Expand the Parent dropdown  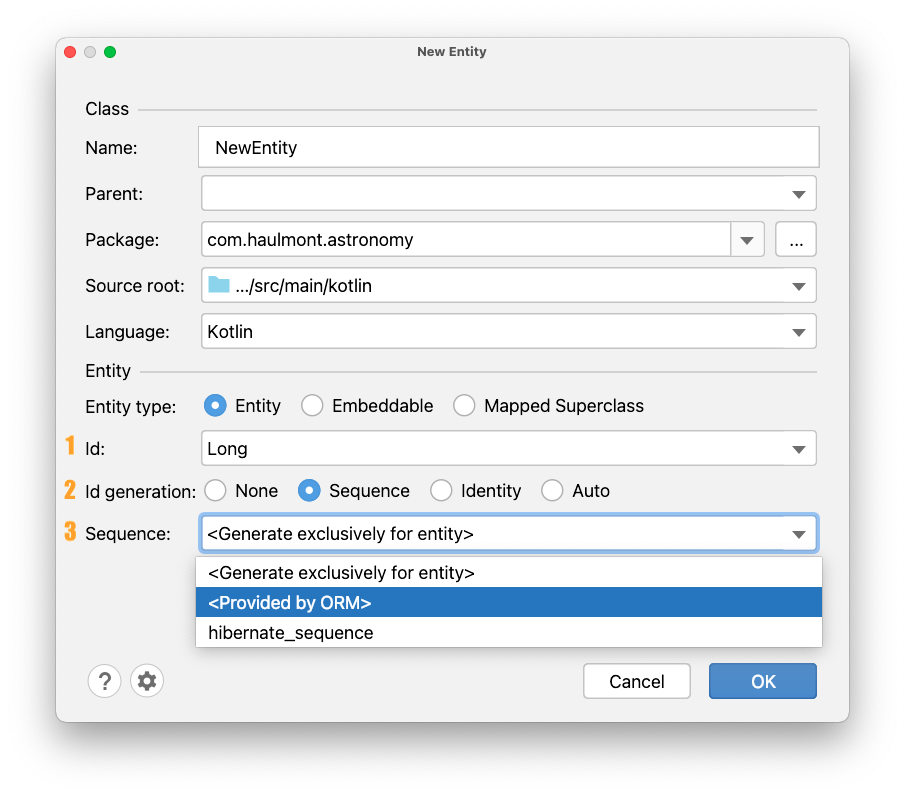798,194
